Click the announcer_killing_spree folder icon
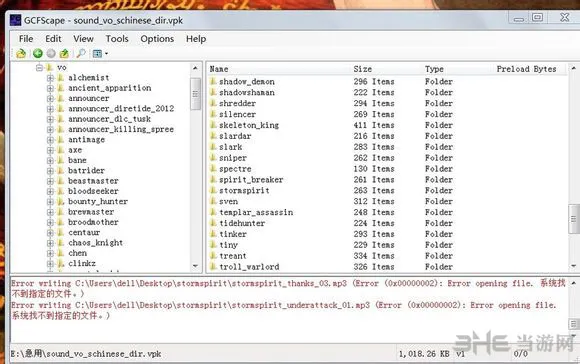Screen dimensions: 580x364 (x=61, y=129)
